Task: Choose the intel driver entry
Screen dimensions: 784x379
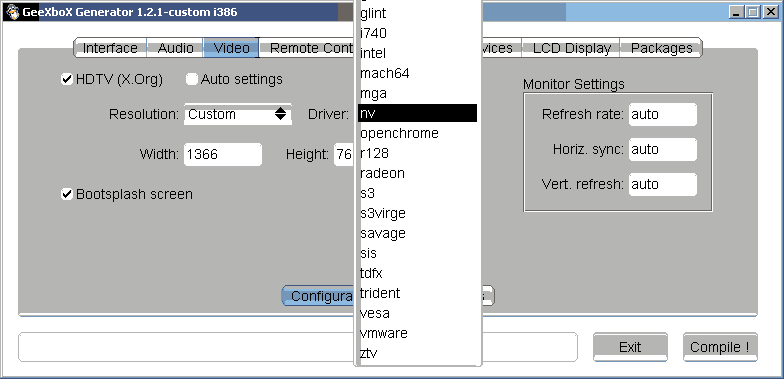Action: 418,53
